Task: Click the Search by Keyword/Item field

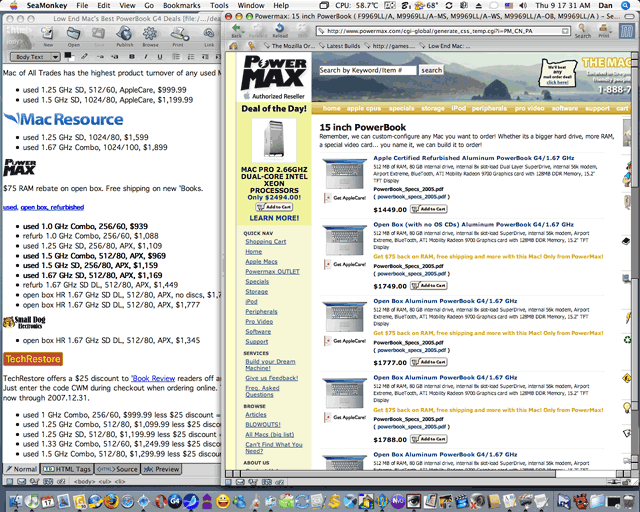Action: point(367,70)
